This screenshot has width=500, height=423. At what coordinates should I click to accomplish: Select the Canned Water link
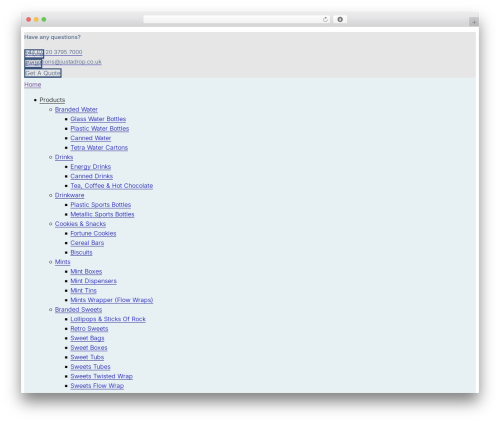(91, 138)
